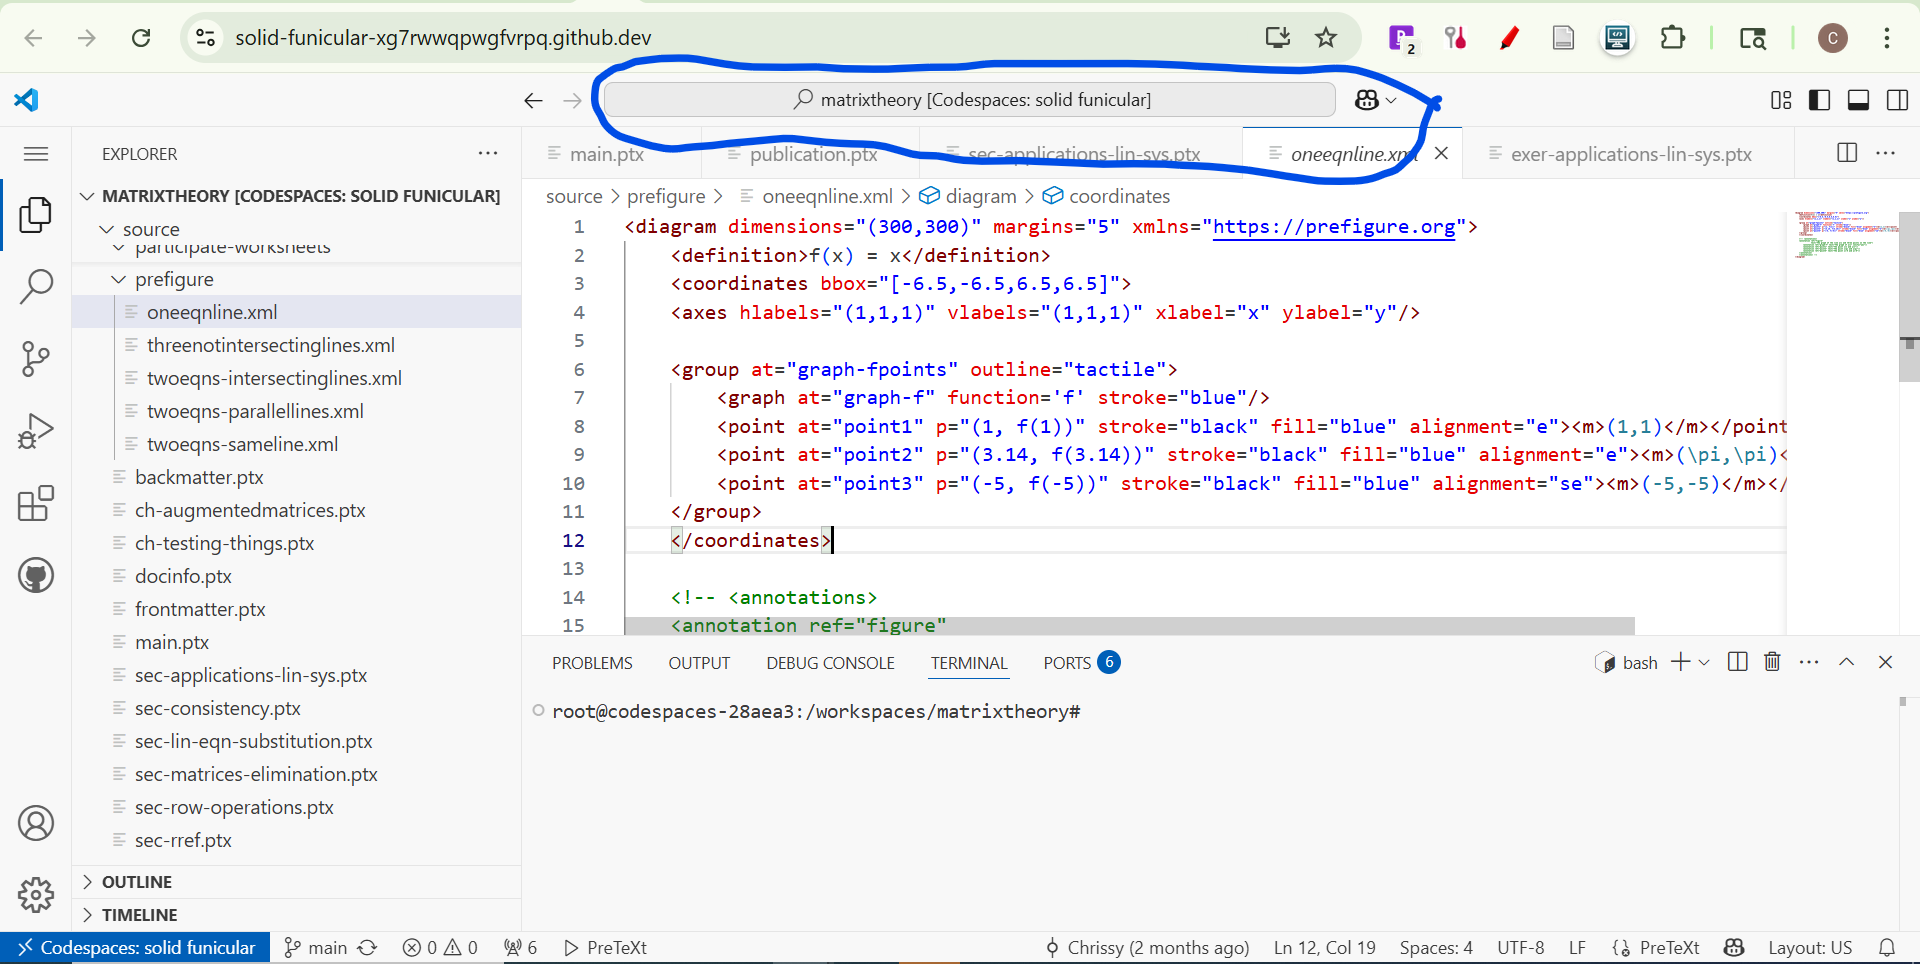The width and height of the screenshot is (1920, 964).
Task: Open terminal panel More Actions ellipsis
Action: pyautogui.click(x=1809, y=662)
